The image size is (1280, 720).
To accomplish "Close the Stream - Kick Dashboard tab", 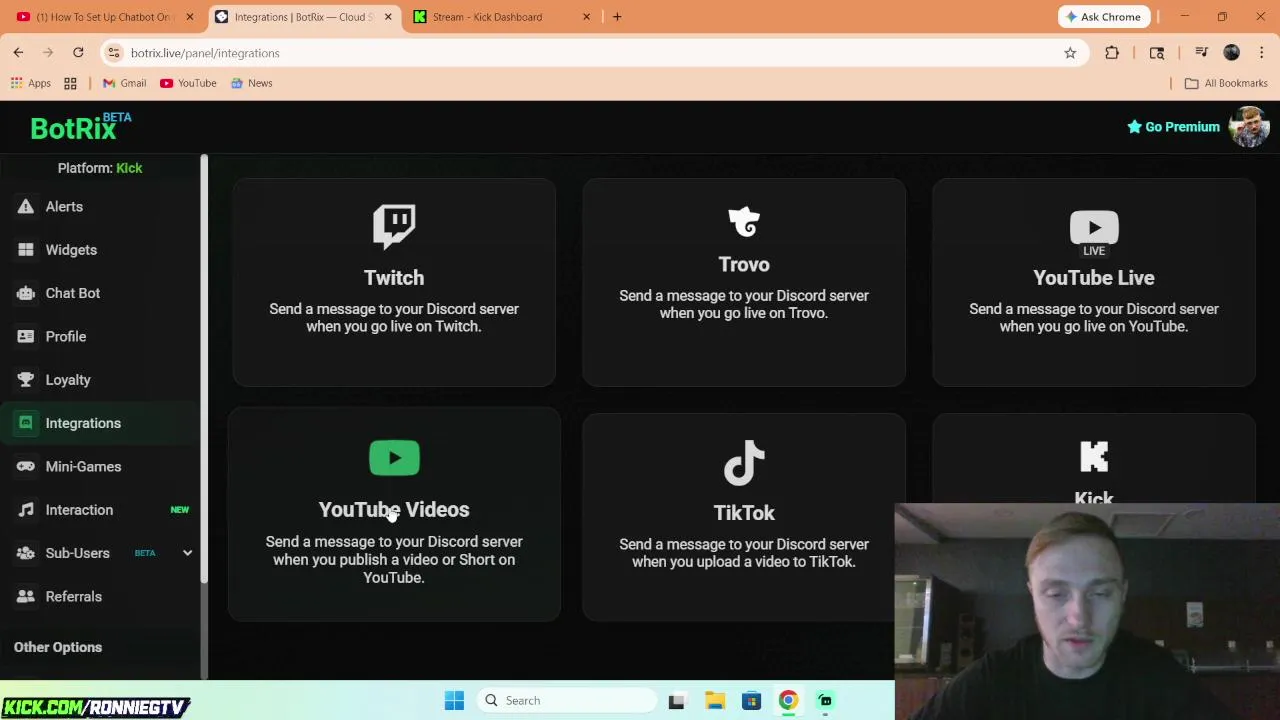I will tap(586, 17).
